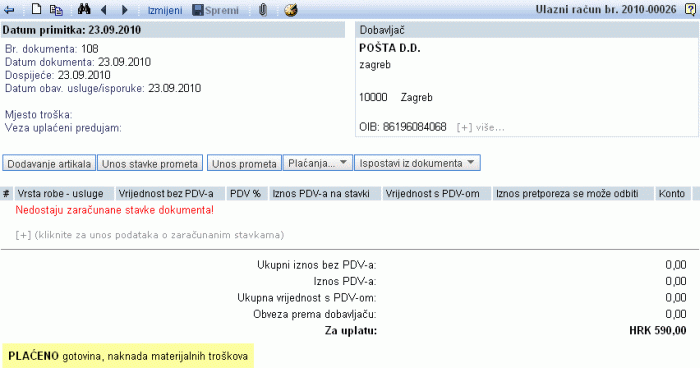Click the Ukupni iznos bez PDV-a label

pos(317,265)
